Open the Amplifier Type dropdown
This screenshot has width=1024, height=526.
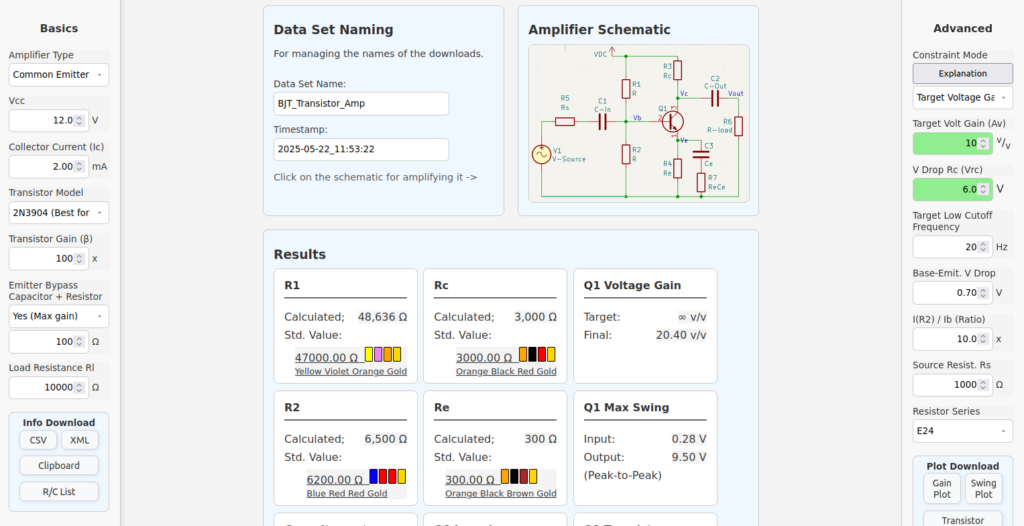(59, 74)
